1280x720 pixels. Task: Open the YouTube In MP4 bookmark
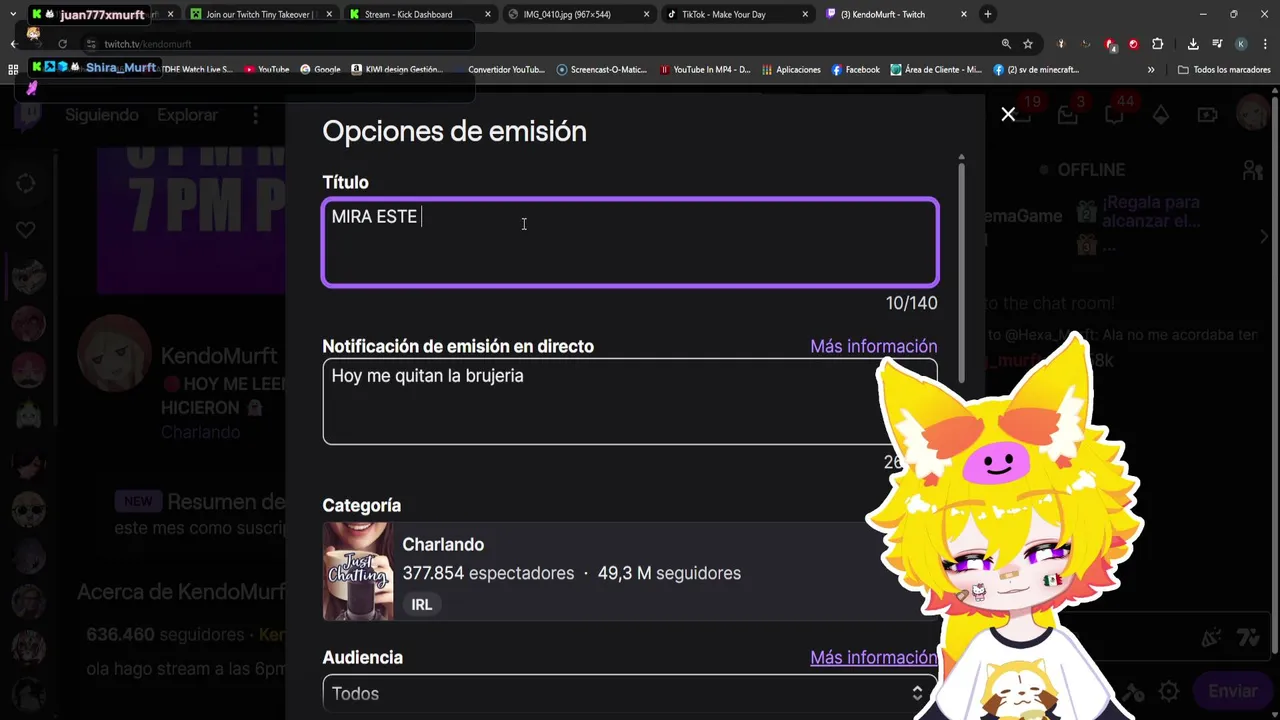pos(705,70)
